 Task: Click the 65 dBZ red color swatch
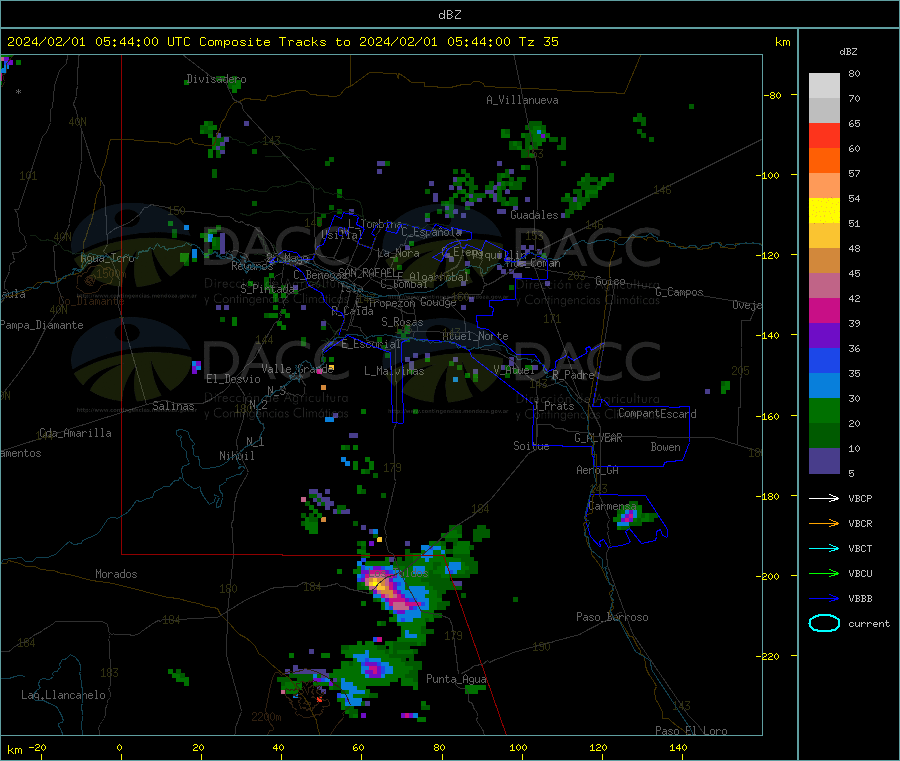824,135
